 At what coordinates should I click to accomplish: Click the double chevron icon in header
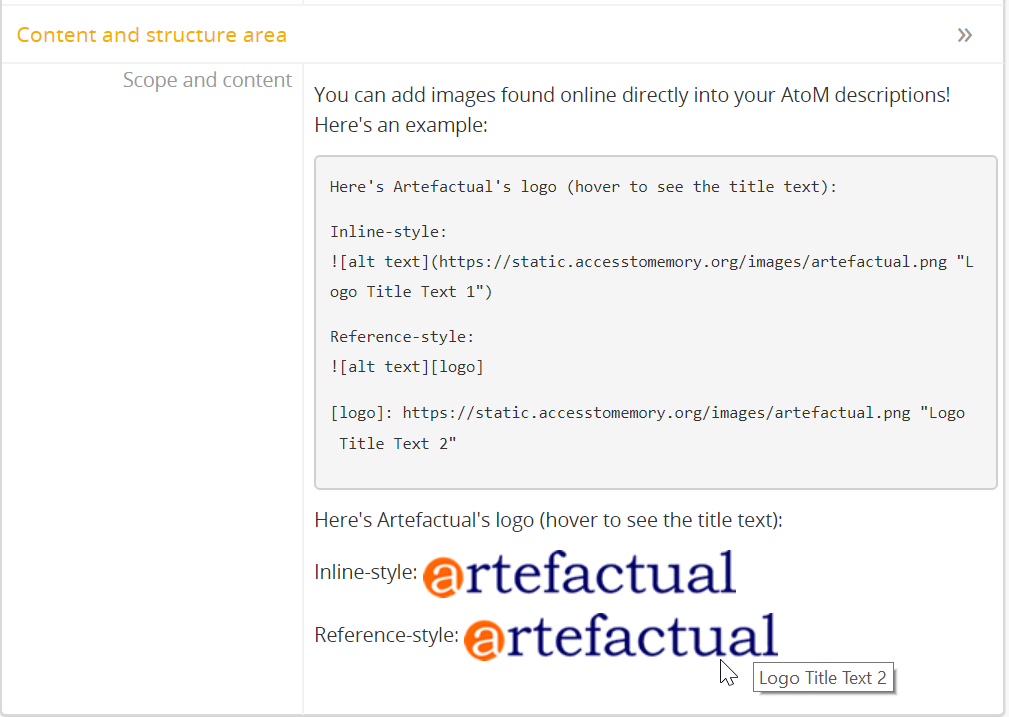click(964, 36)
